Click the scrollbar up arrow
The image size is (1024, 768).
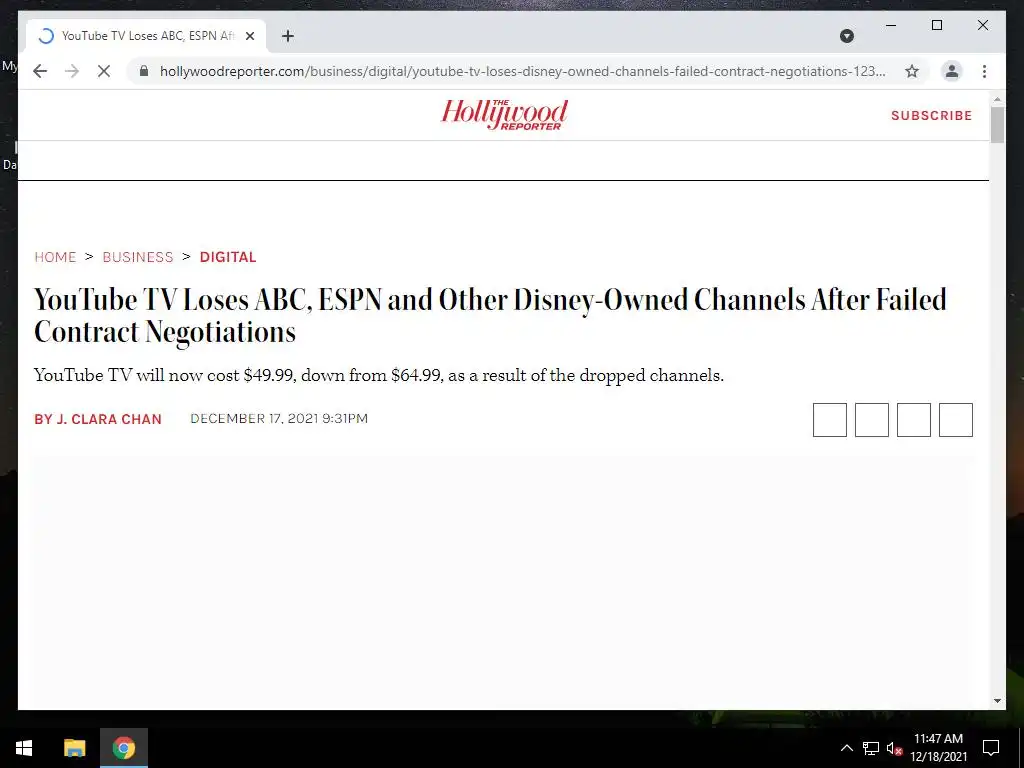997,99
